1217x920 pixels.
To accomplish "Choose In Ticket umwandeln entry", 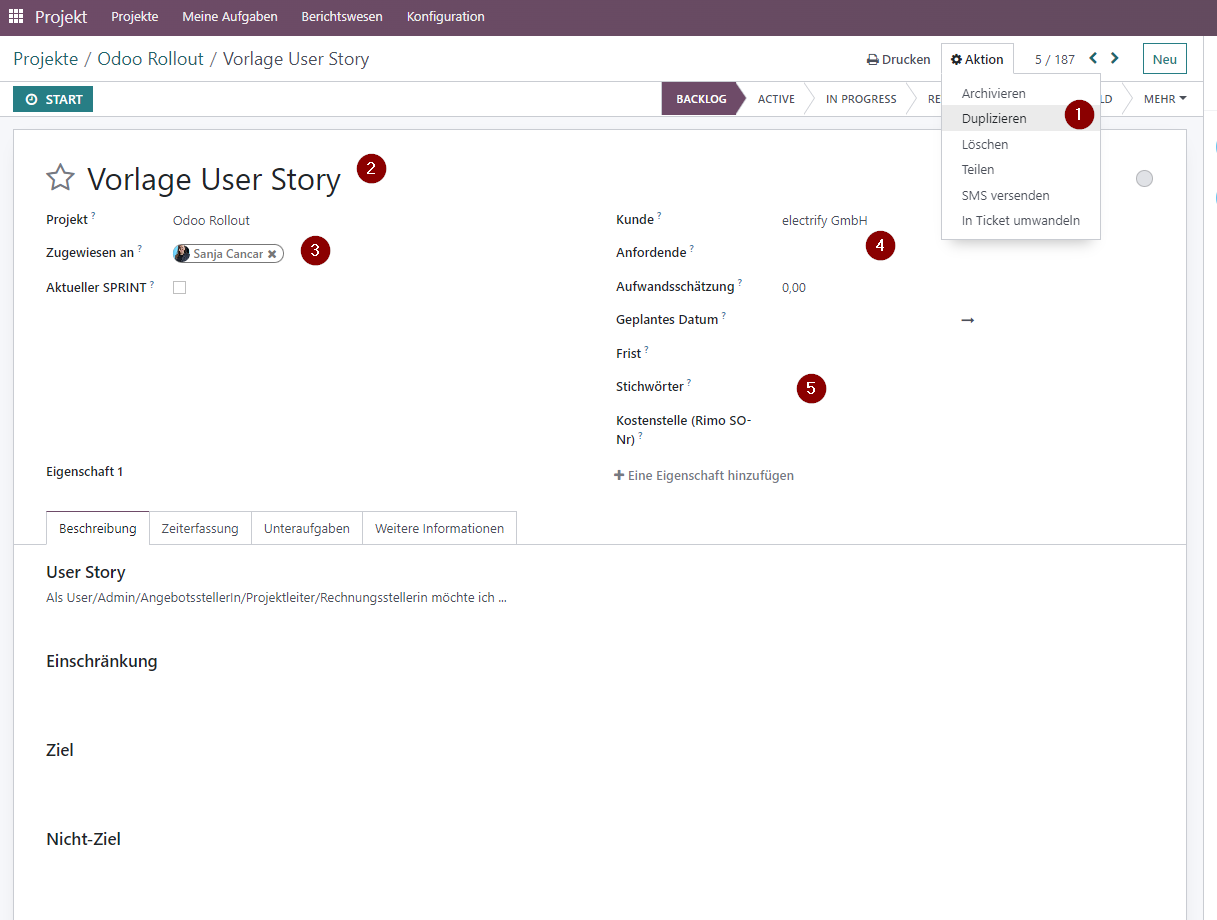I will pyautogui.click(x=1020, y=220).
